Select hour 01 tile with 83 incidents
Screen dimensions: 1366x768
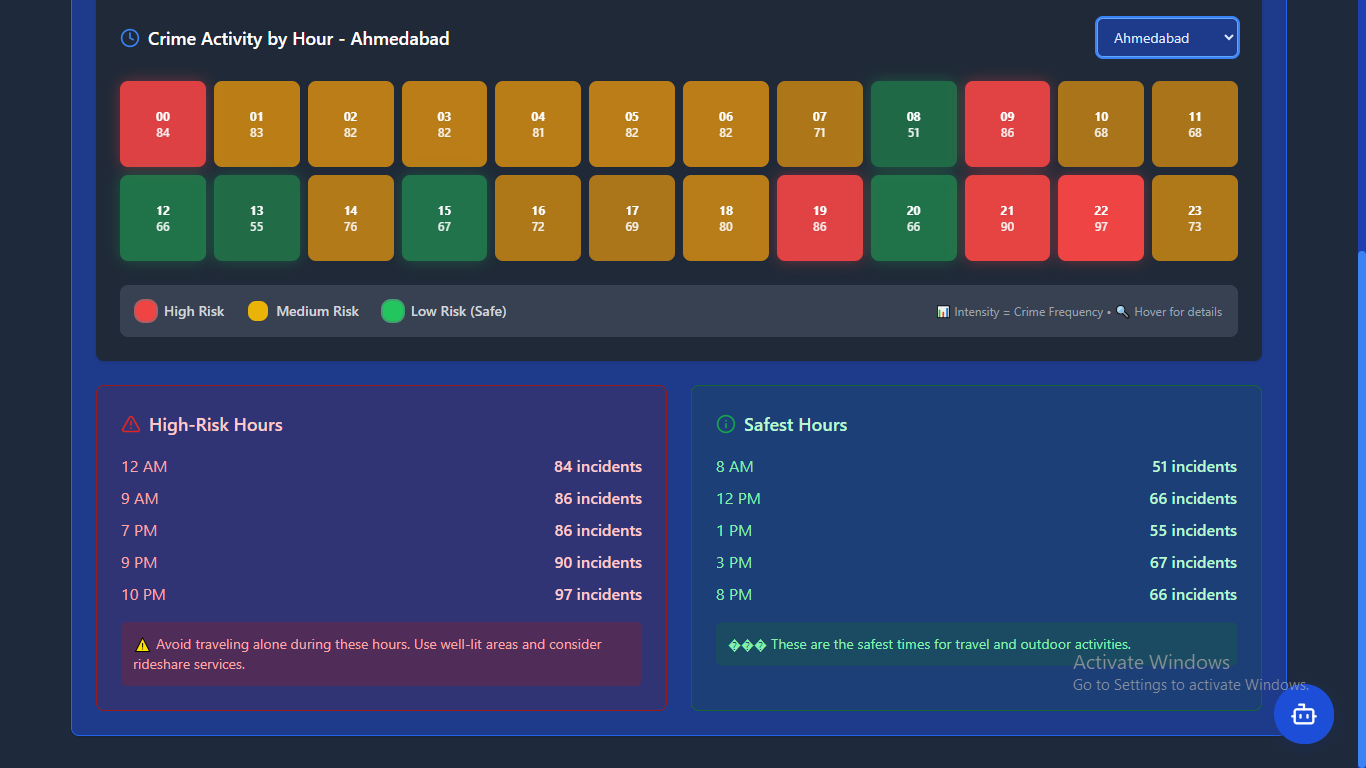(257, 124)
